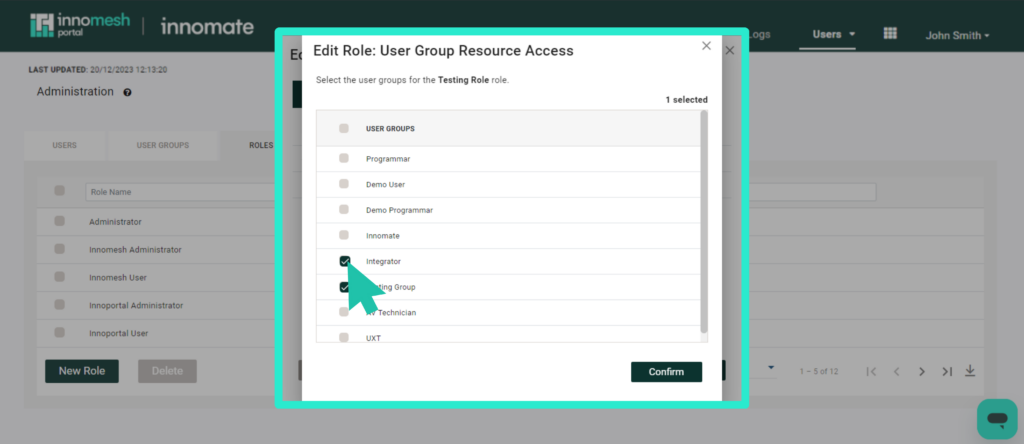Open the John Smith account dropdown
Screen dimensions: 1024x444
point(957,36)
